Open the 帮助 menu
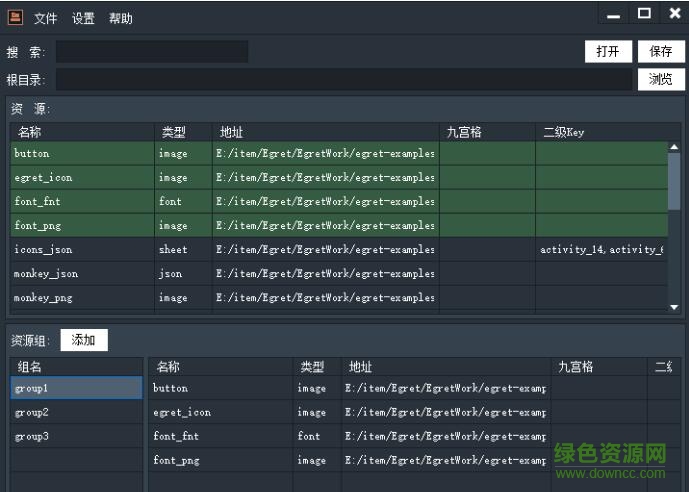 pos(120,19)
